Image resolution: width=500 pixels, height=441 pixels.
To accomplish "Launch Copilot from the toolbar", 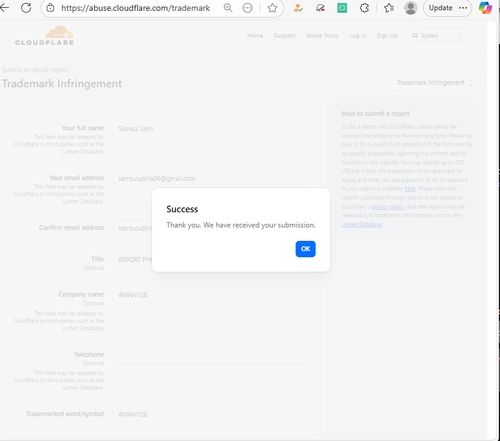I will pos(485,8).
